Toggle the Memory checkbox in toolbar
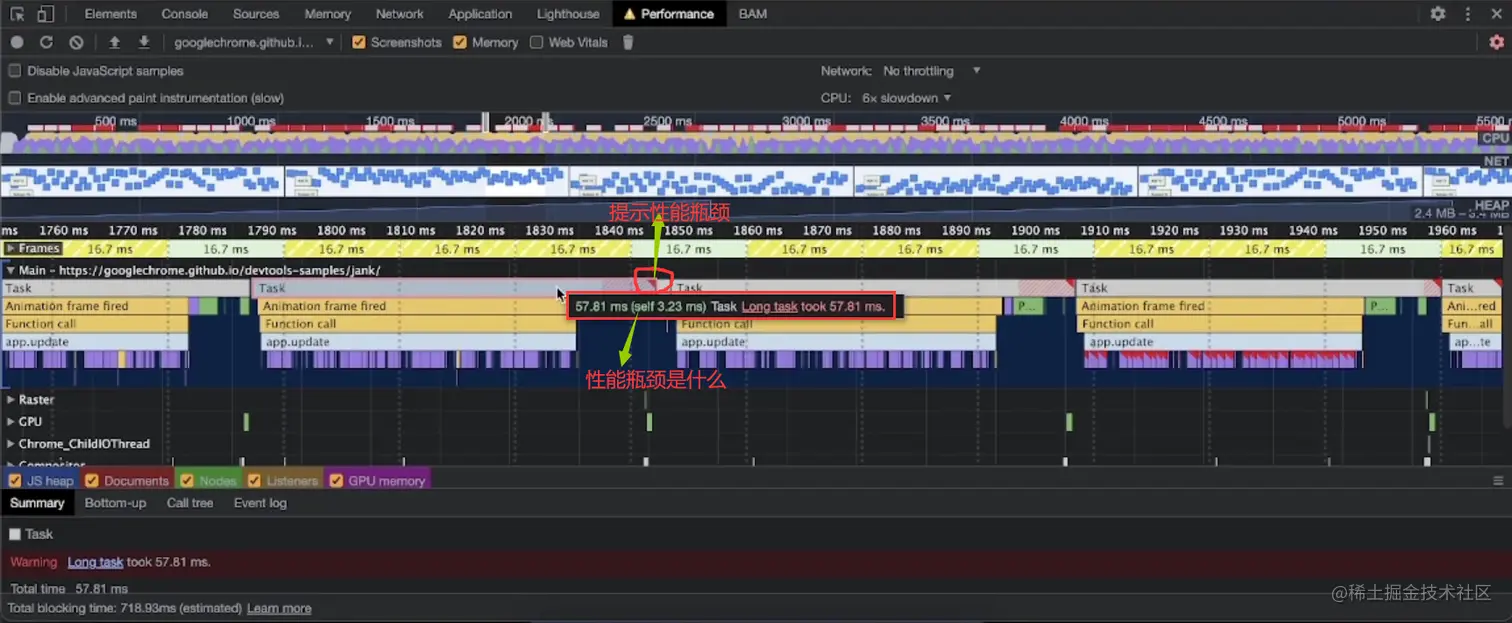 460,42
